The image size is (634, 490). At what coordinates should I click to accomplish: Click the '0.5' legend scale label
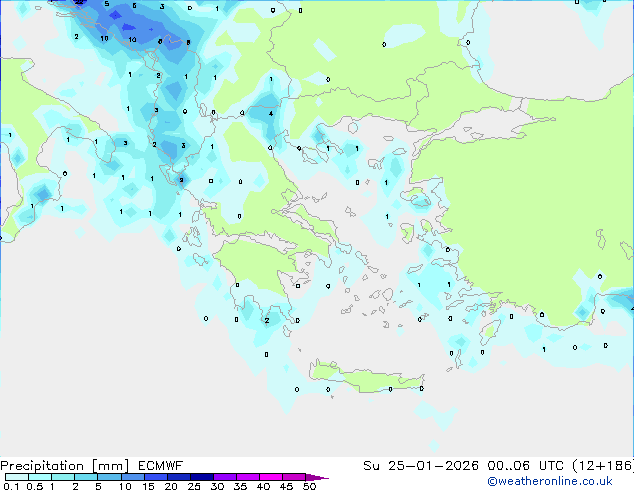pos(35,486)
